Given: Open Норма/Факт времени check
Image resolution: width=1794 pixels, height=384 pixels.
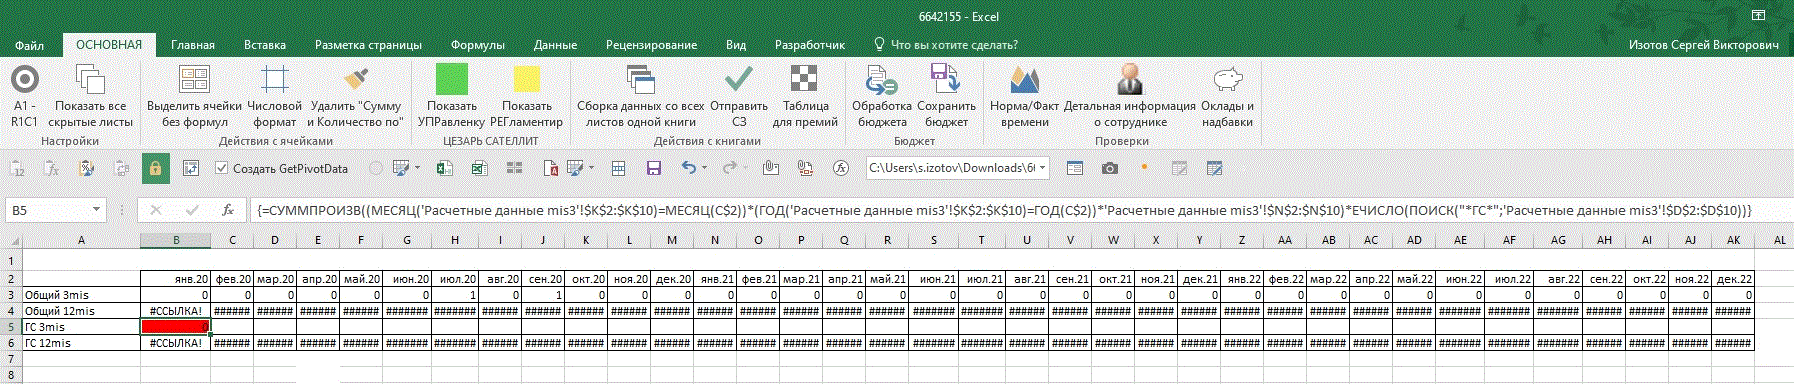Looking at the screenshot, I should 1024,96.
